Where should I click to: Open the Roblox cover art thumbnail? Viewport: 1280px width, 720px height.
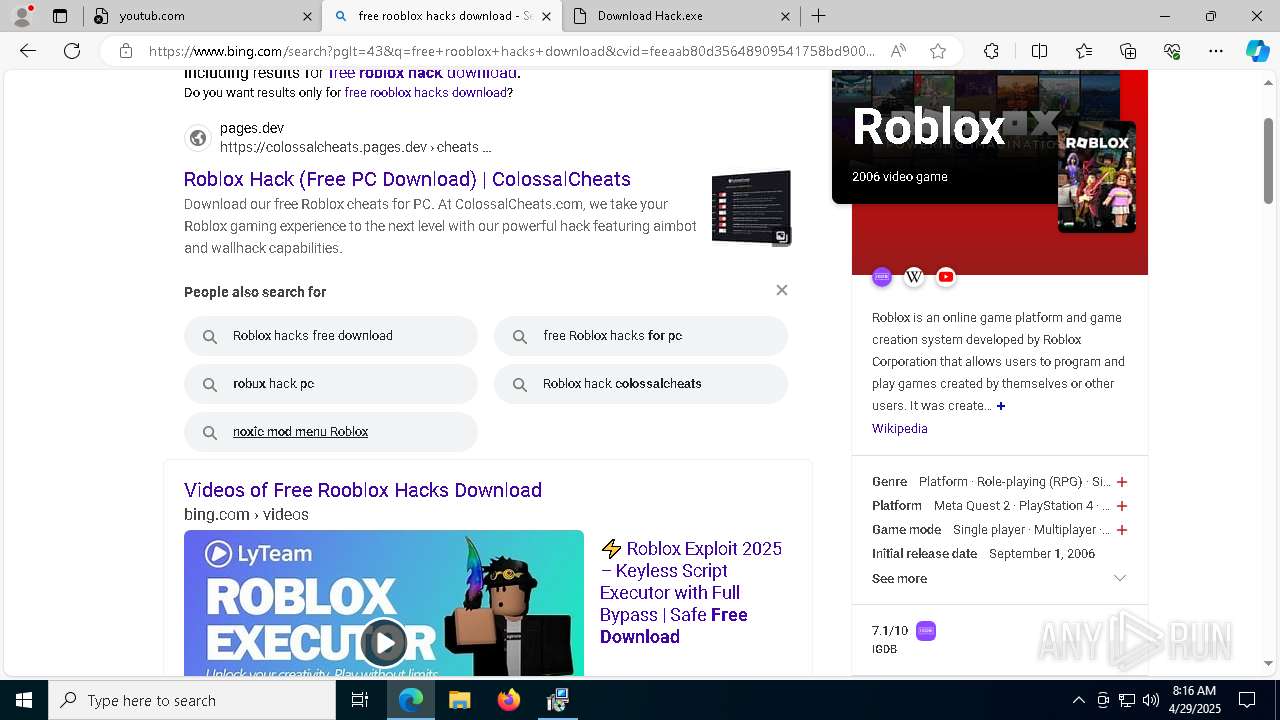[1097, 176]
